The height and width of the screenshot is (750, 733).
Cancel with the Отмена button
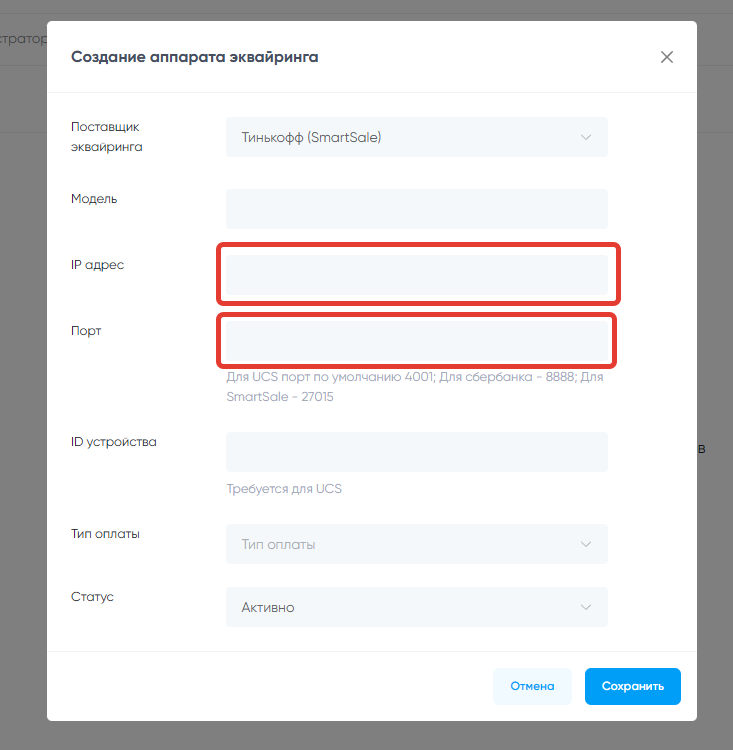532,687
